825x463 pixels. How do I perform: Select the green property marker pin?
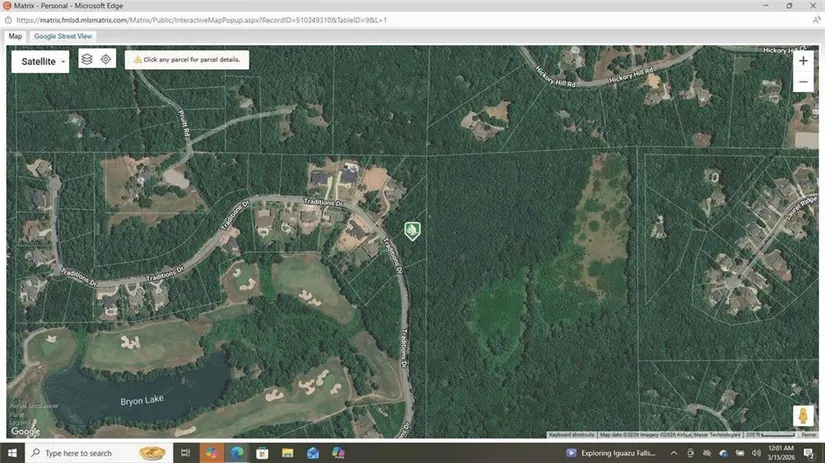click(x=412, y=231)
